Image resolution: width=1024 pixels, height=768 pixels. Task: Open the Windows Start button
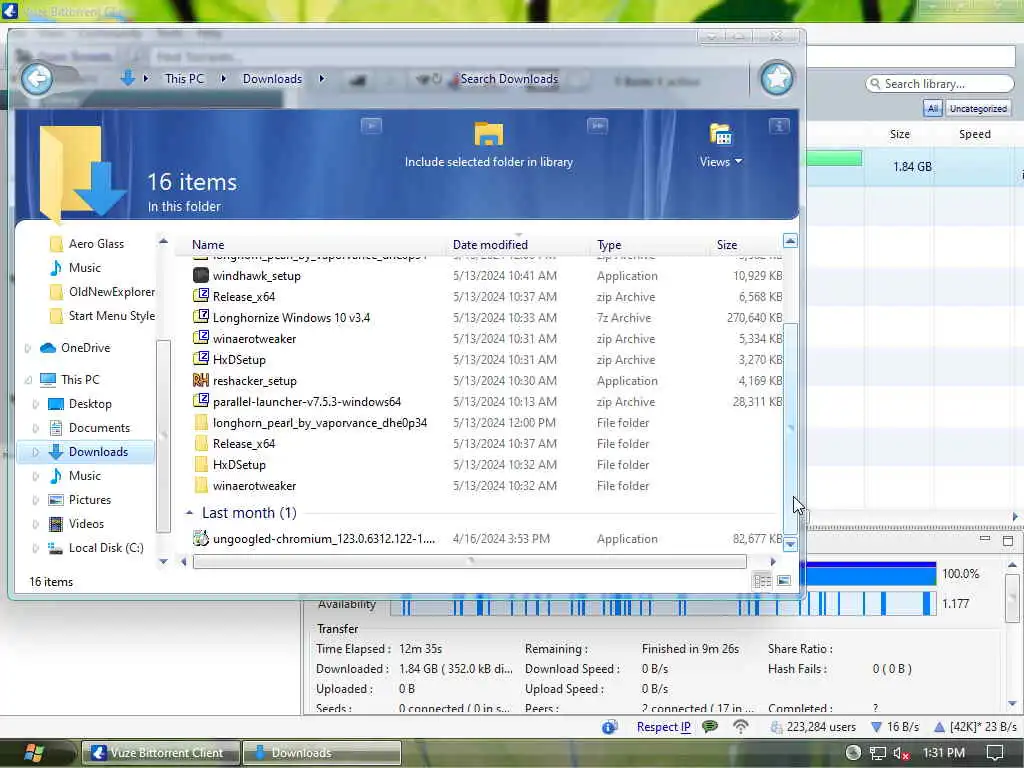coord(33,753)
